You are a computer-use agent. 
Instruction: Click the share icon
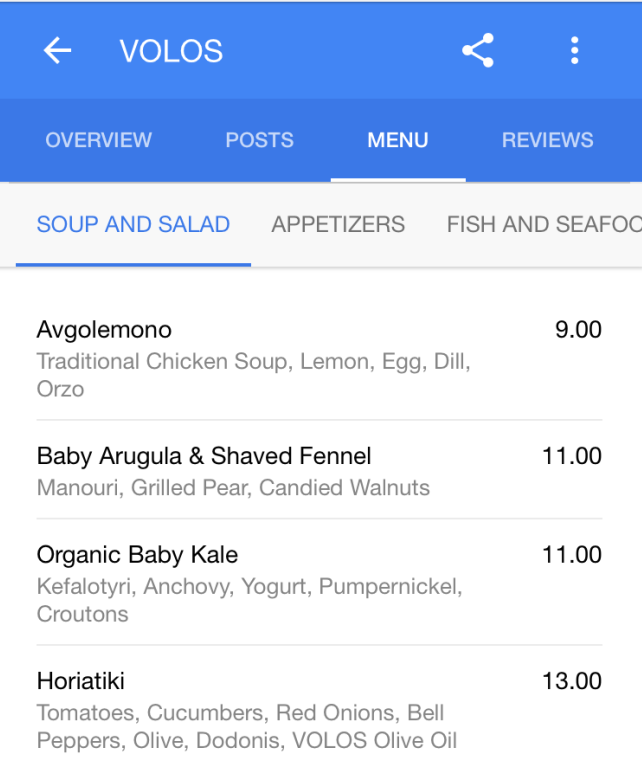[x=478, y=51]
